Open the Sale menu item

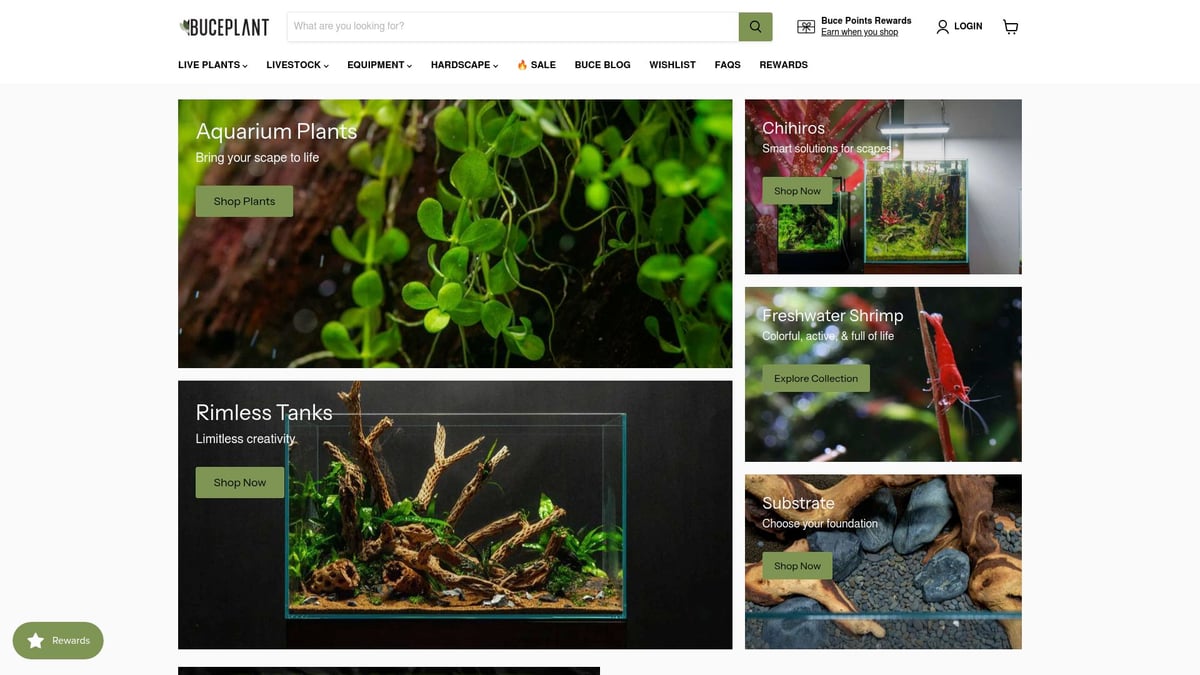click(x=536, y=65)
